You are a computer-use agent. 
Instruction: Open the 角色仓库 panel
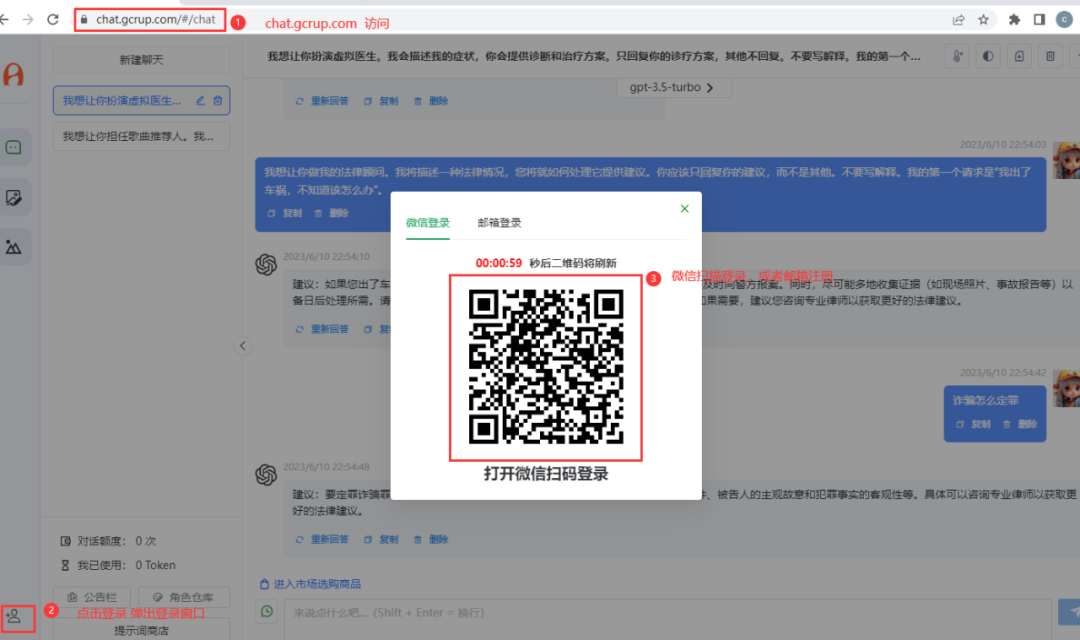point(183,597)
